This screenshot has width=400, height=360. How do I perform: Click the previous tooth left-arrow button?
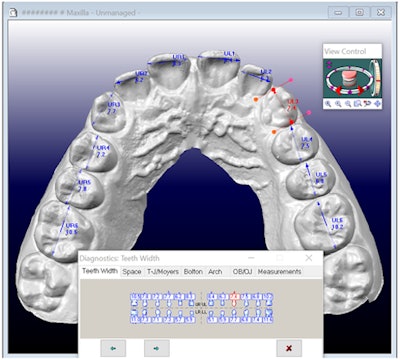tap(113, 348)
